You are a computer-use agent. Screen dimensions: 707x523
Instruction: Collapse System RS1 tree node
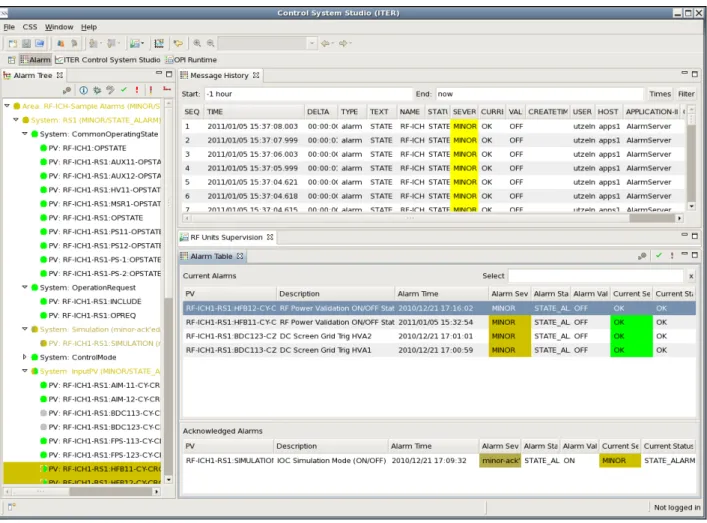coord(16,120)
